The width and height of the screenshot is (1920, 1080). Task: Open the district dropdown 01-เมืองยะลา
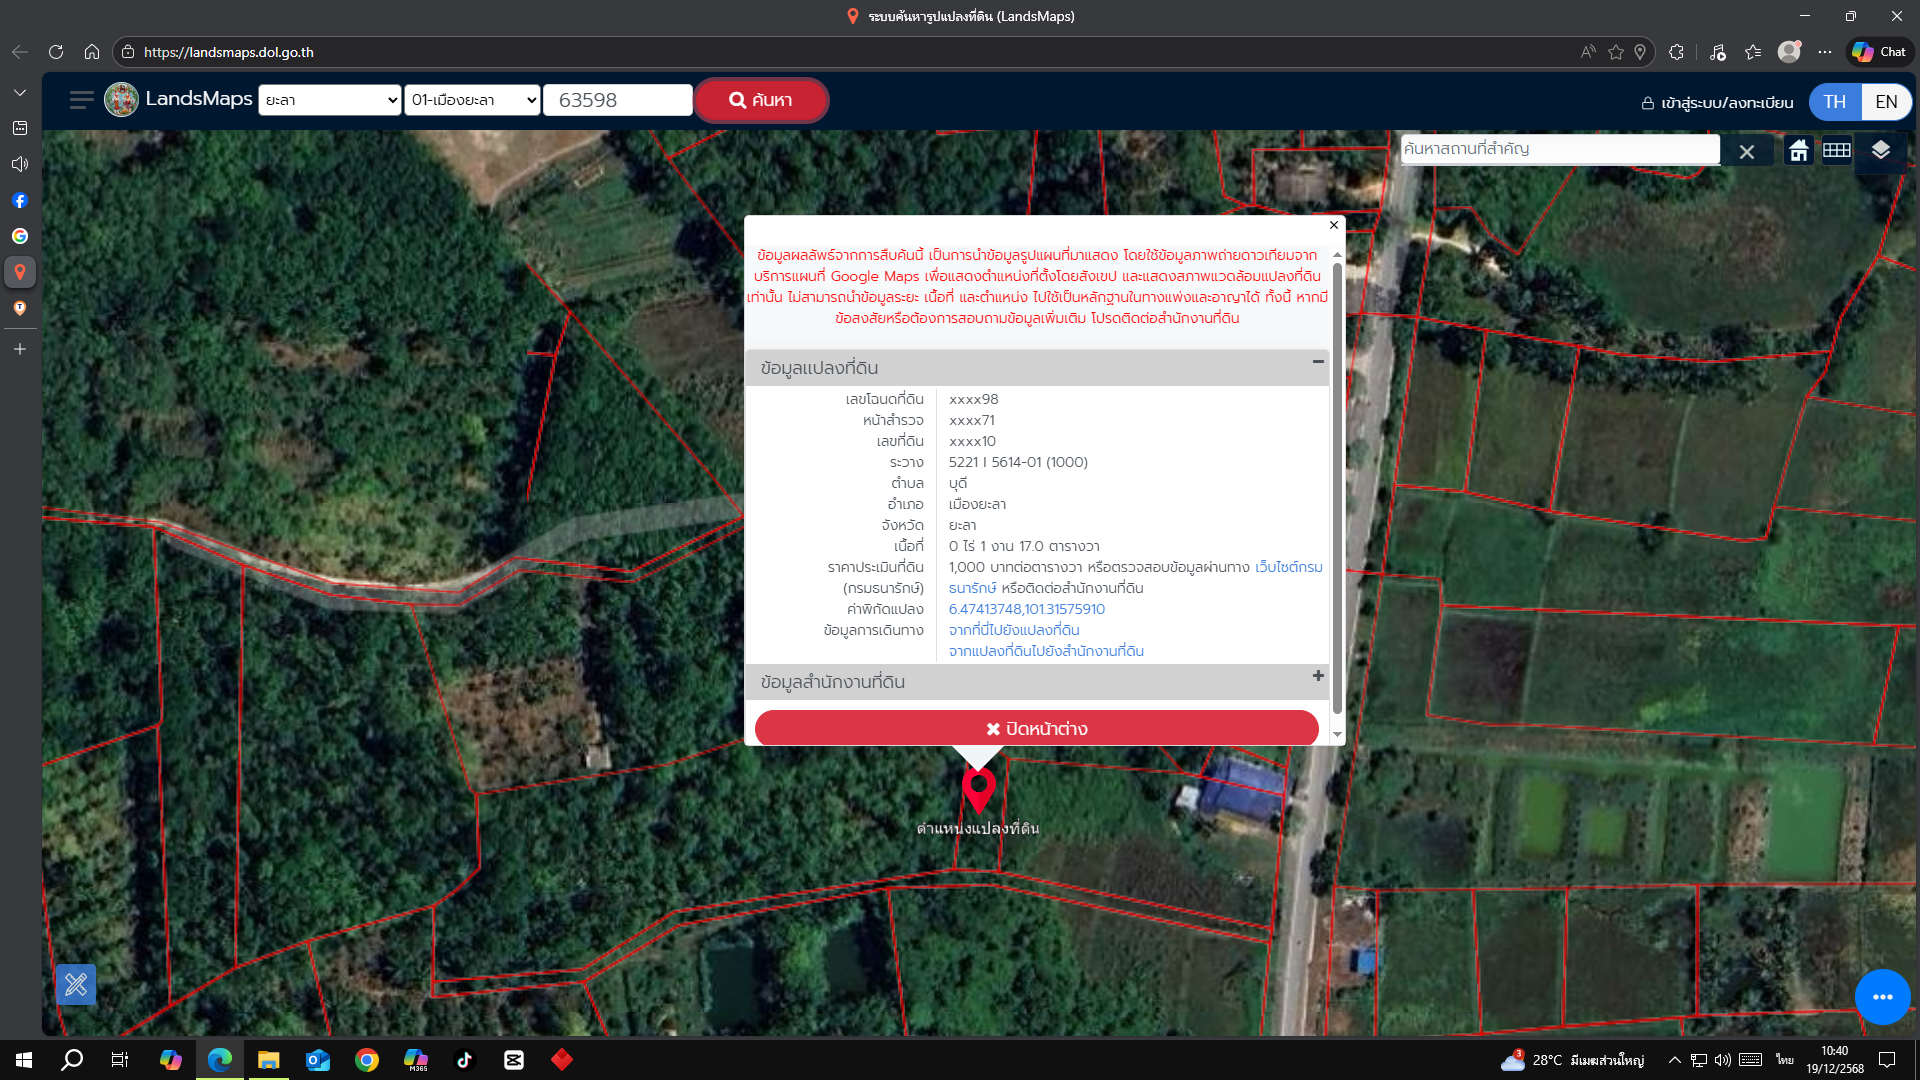[x=472, y=100]
